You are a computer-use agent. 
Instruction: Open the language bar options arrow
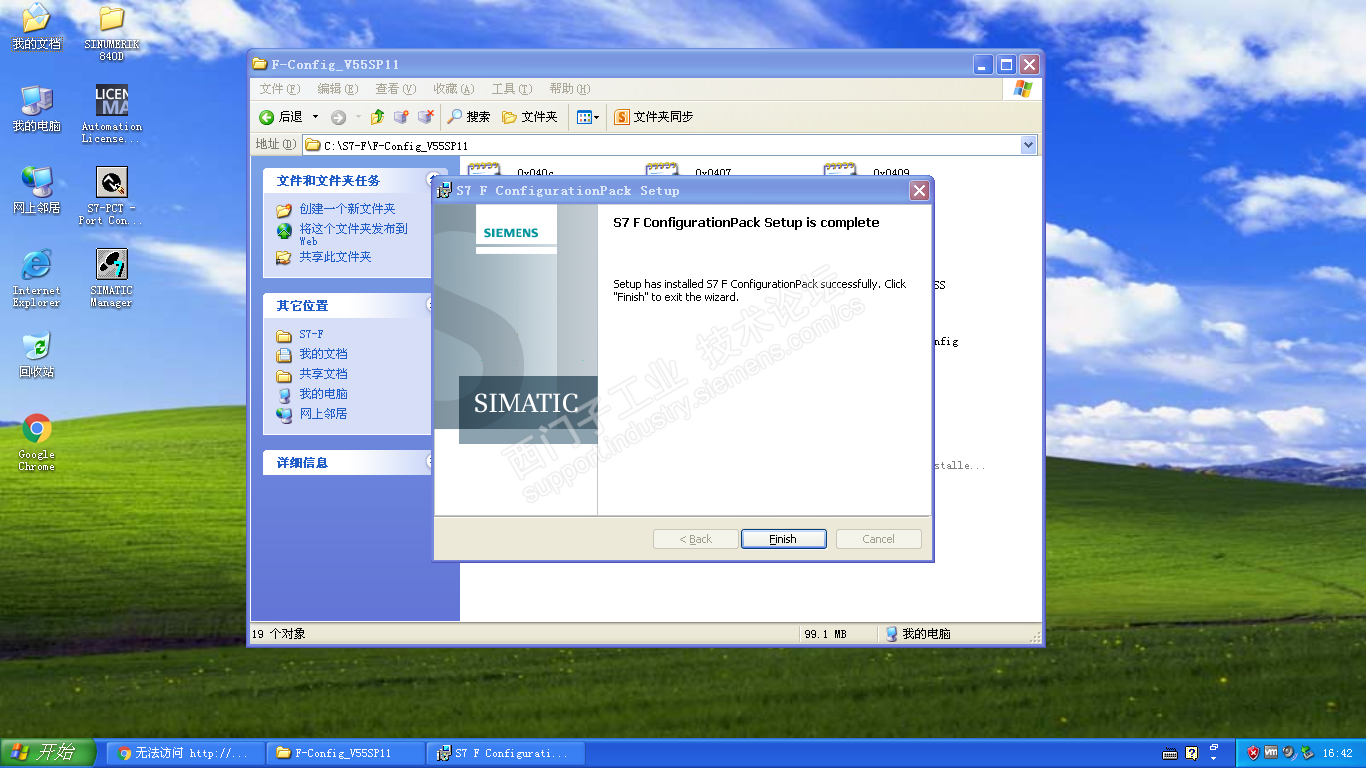tap(1213, 757)
